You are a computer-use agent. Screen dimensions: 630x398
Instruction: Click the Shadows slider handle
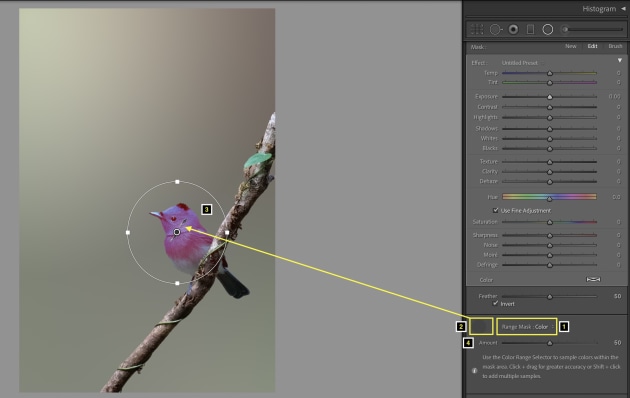point(550,129)
